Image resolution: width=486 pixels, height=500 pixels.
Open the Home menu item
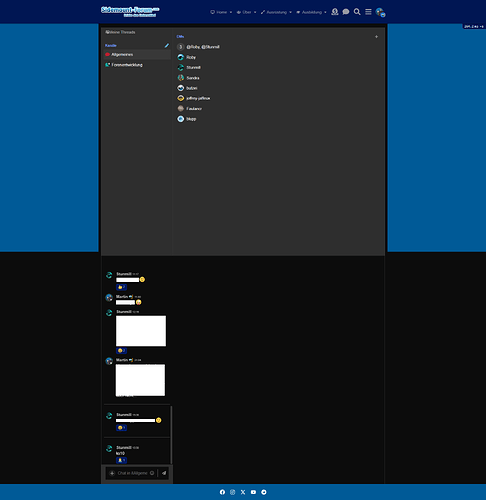[219, 12]
